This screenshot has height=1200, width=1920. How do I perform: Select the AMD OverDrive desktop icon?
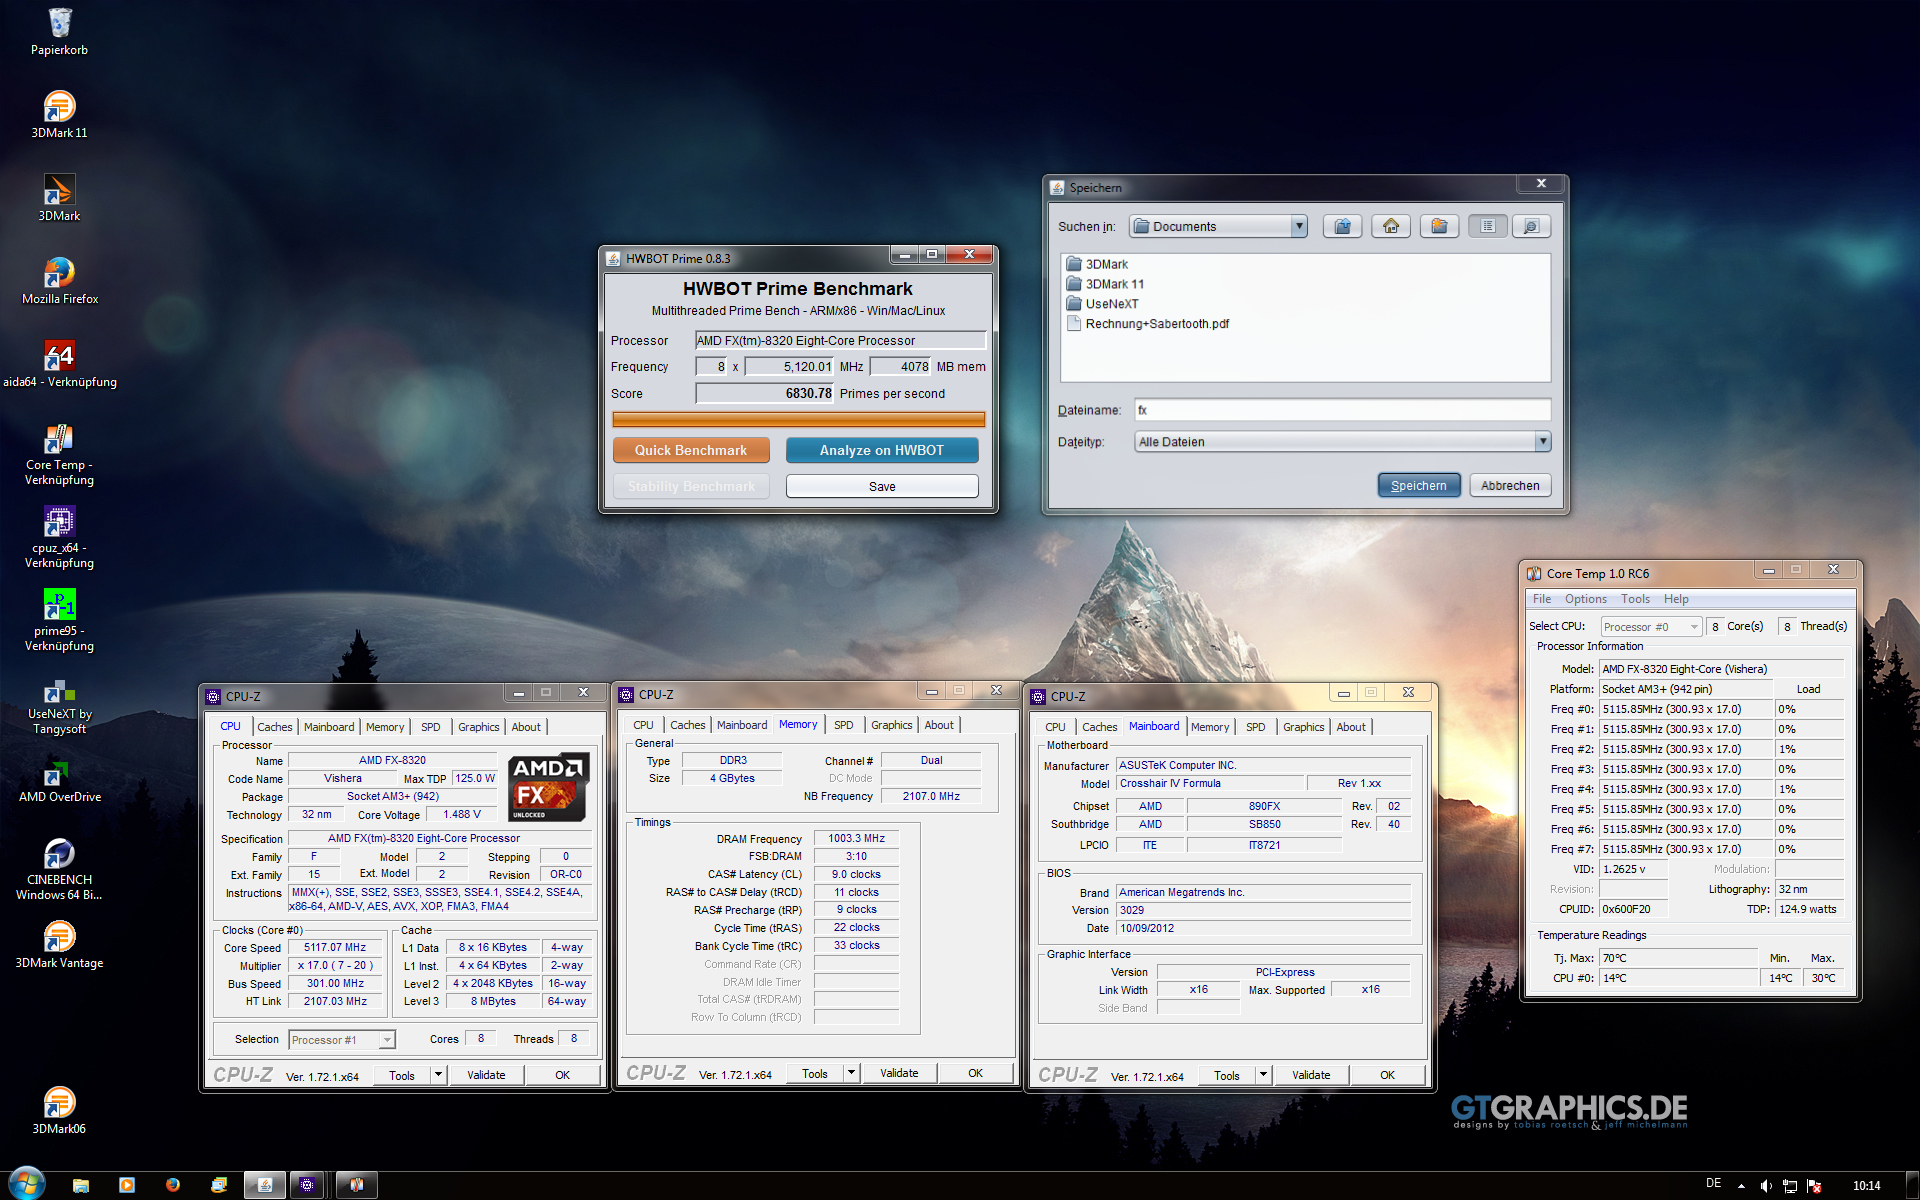[x=59, y=781]
